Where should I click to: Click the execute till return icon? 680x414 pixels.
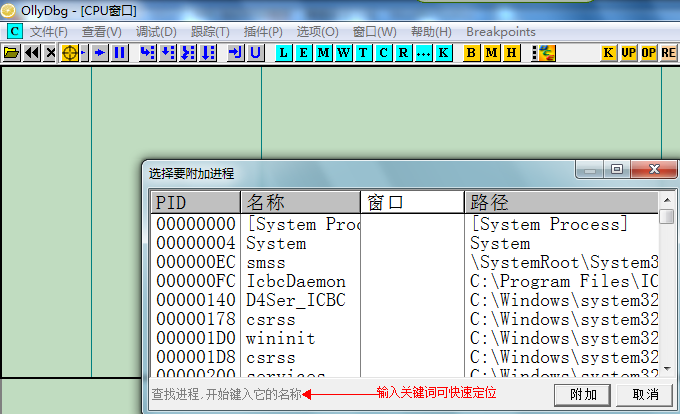[x=235, y=53]
